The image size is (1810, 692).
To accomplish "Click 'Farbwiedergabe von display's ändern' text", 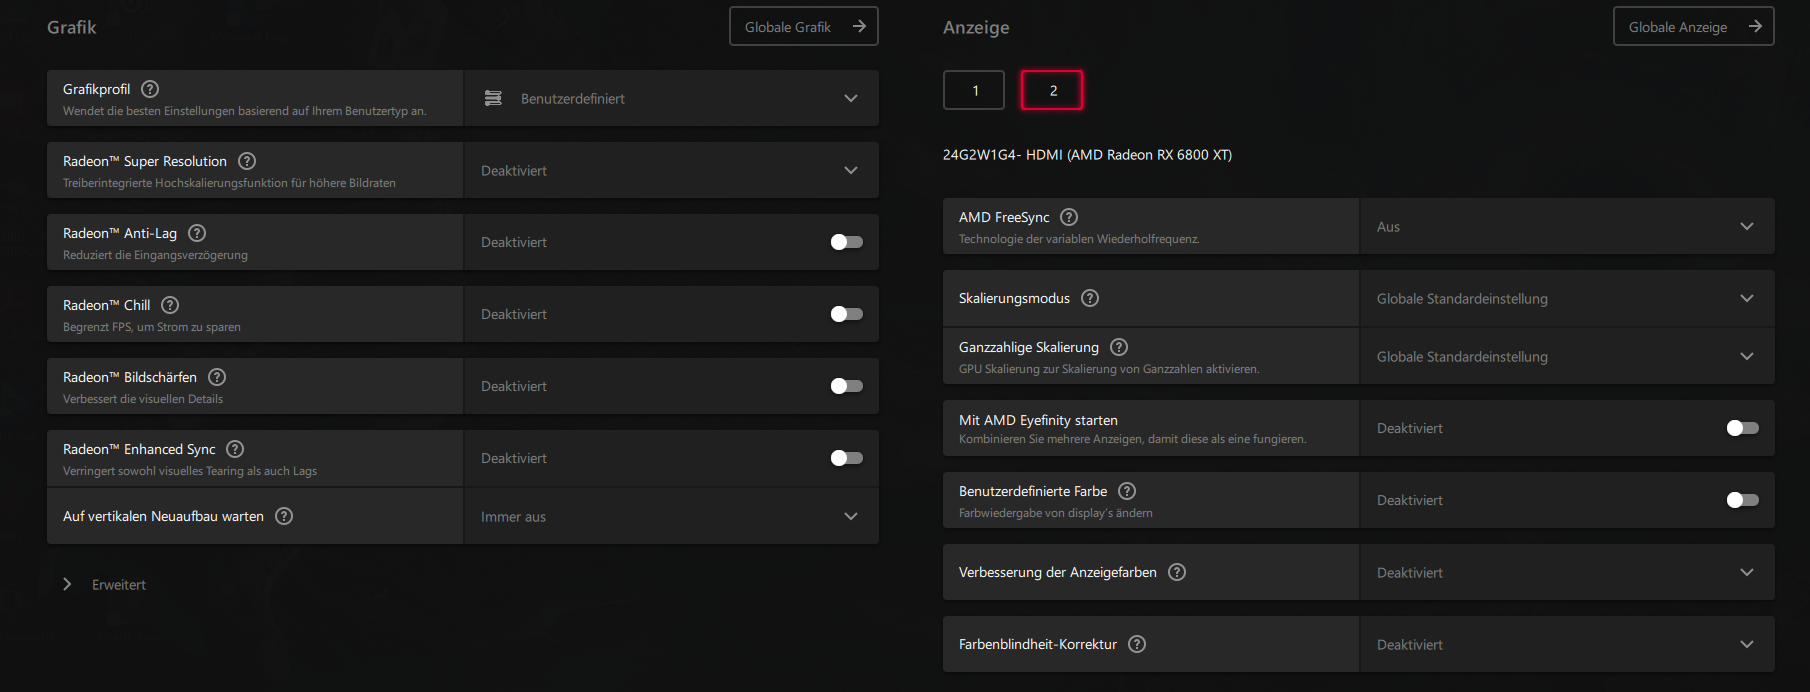I will tap(1055, 513).
